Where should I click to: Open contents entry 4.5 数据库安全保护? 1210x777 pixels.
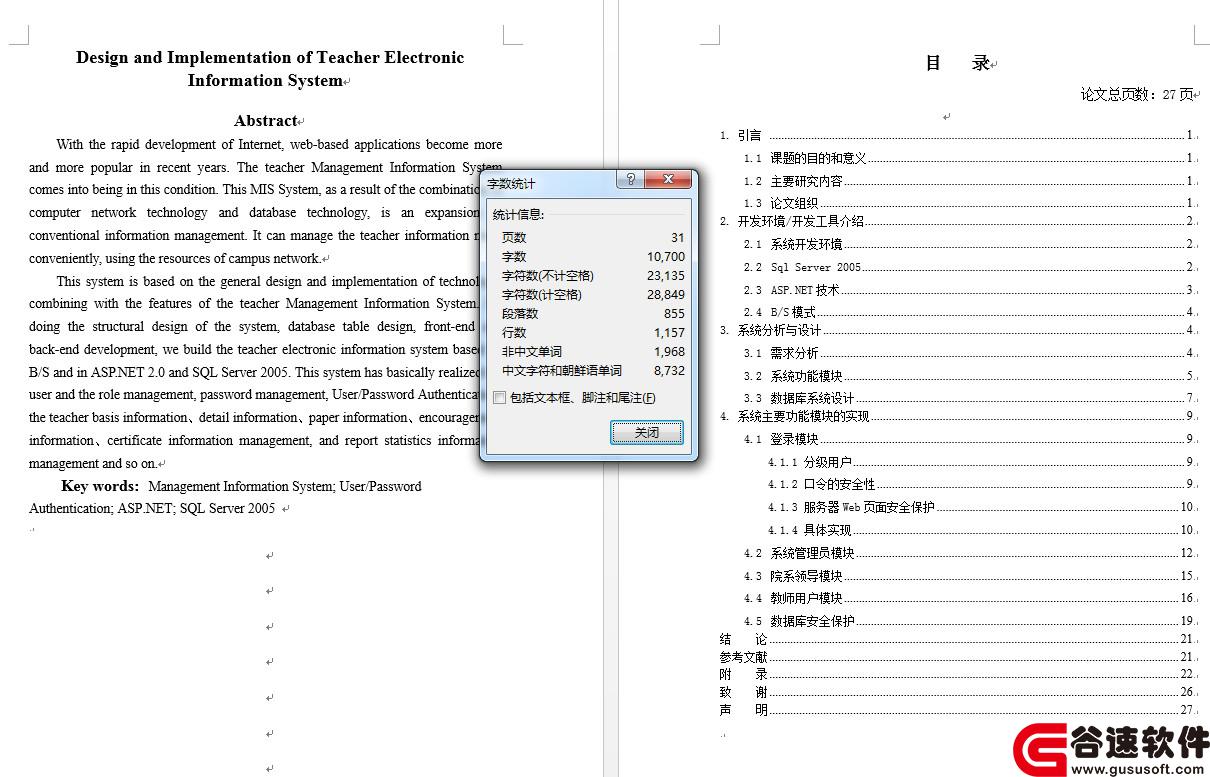968,621
